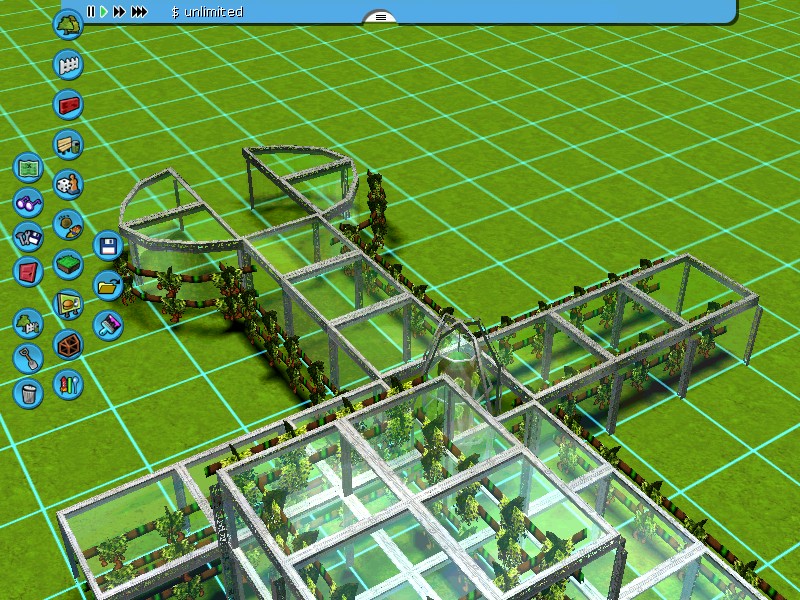The height and width of the screenshot is (600, 800).
Task: Open the dice and figure icon
Action: point(67,184)
